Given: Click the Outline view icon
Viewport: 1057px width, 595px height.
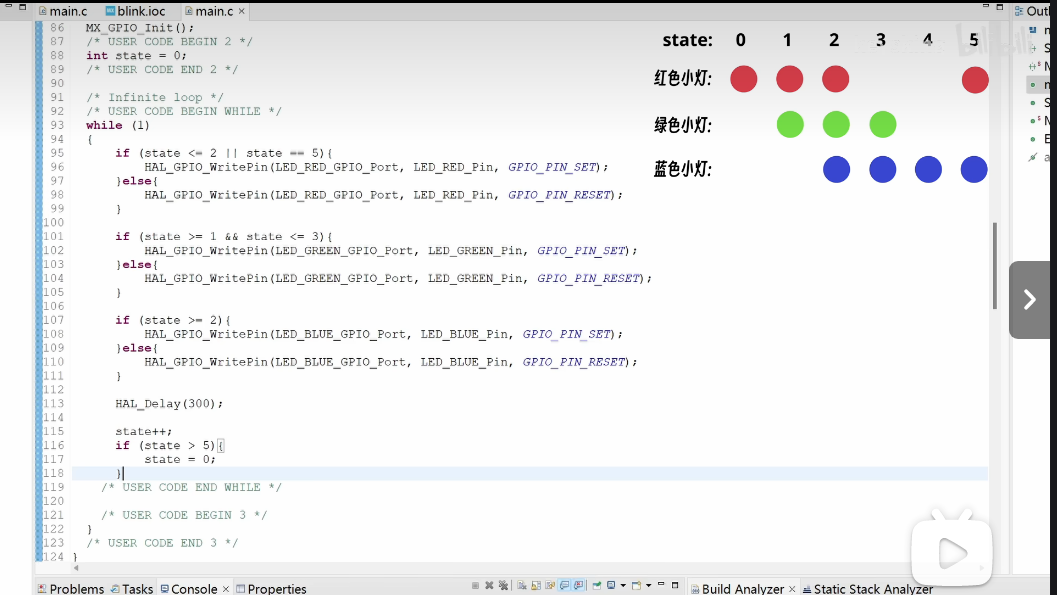Looking at the screenshot, I should pyautogui.click(x=1019, y=11).
